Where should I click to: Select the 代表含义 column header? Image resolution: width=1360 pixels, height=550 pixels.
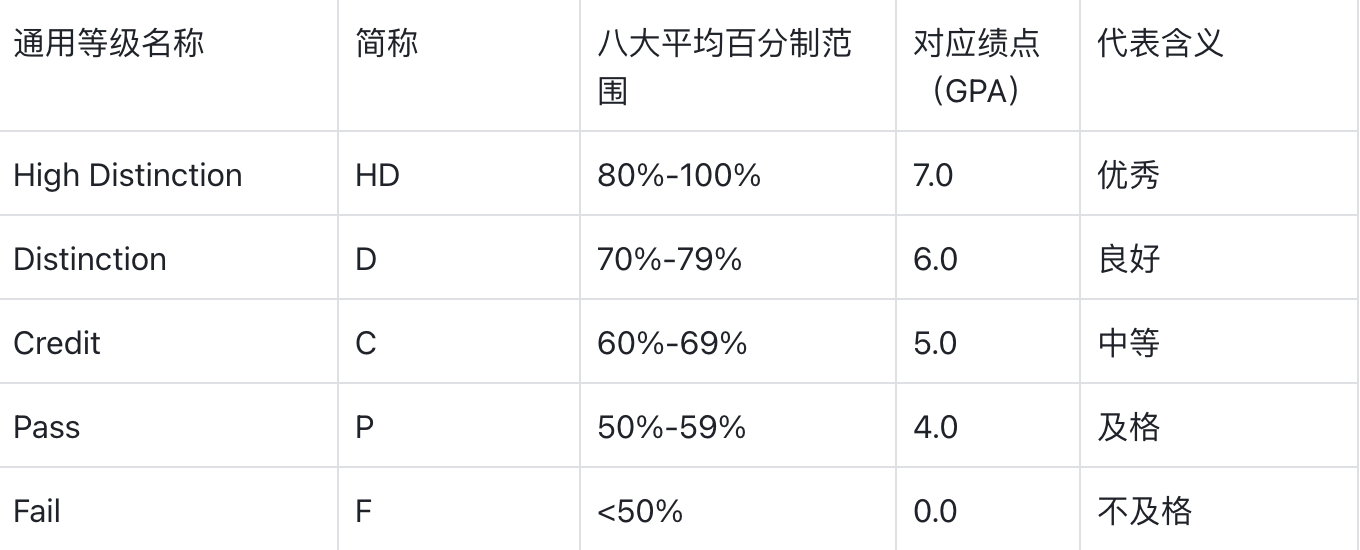click(x=1160, y=44)
